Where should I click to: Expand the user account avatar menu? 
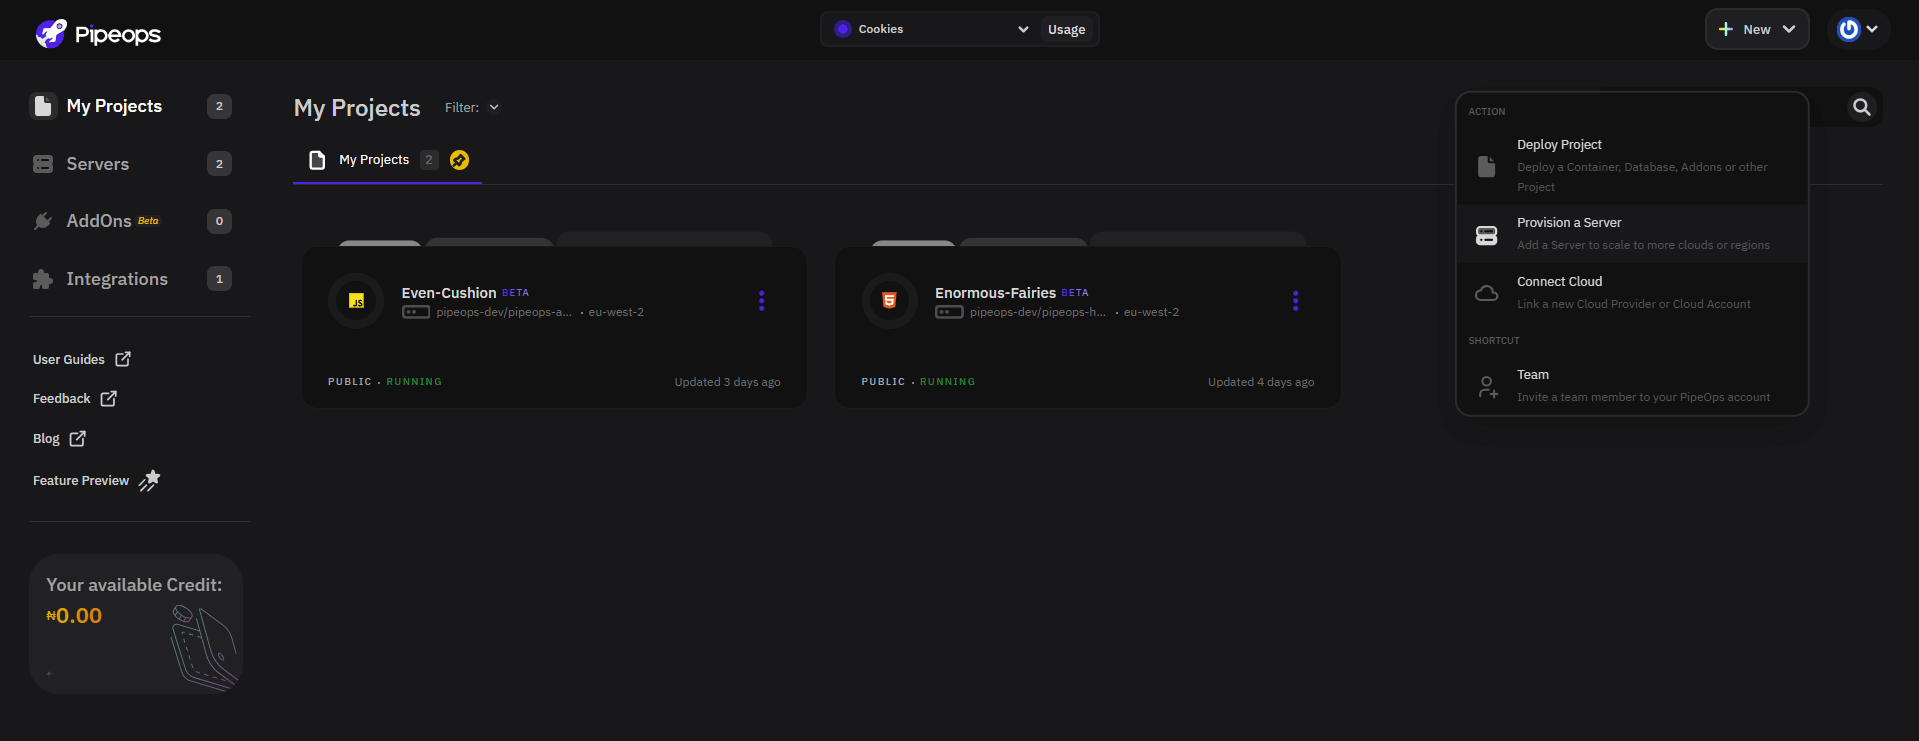[1858, 29]
